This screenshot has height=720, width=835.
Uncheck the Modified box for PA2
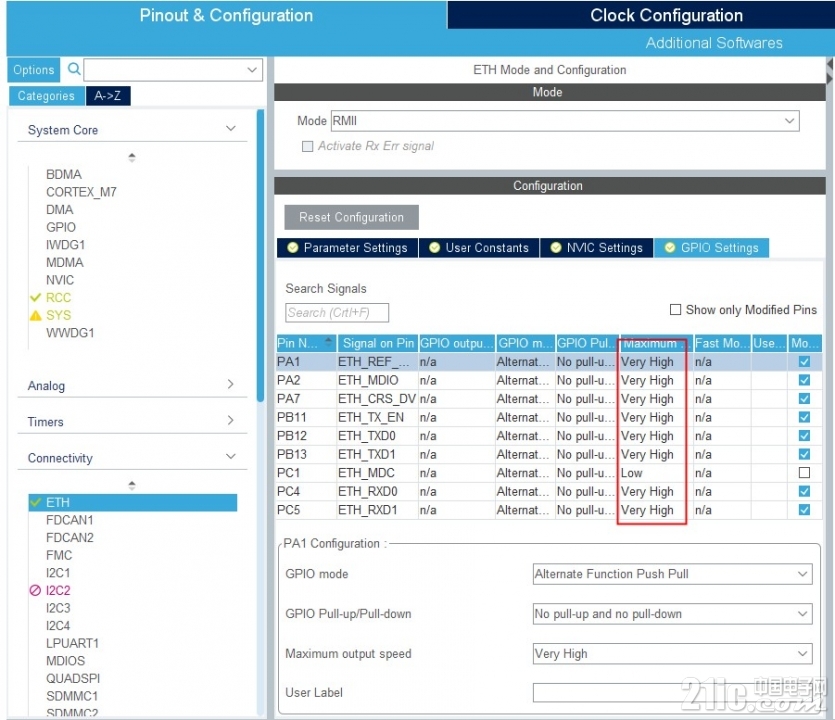(x=804, y=380)
